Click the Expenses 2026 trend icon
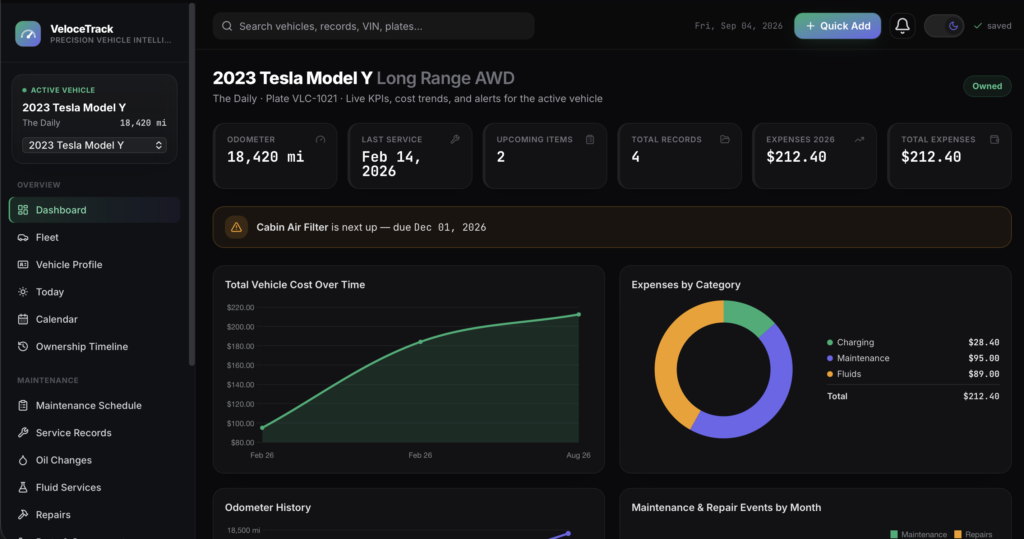The height and width of the screenshot is (539, 1024). click(859, 139)
